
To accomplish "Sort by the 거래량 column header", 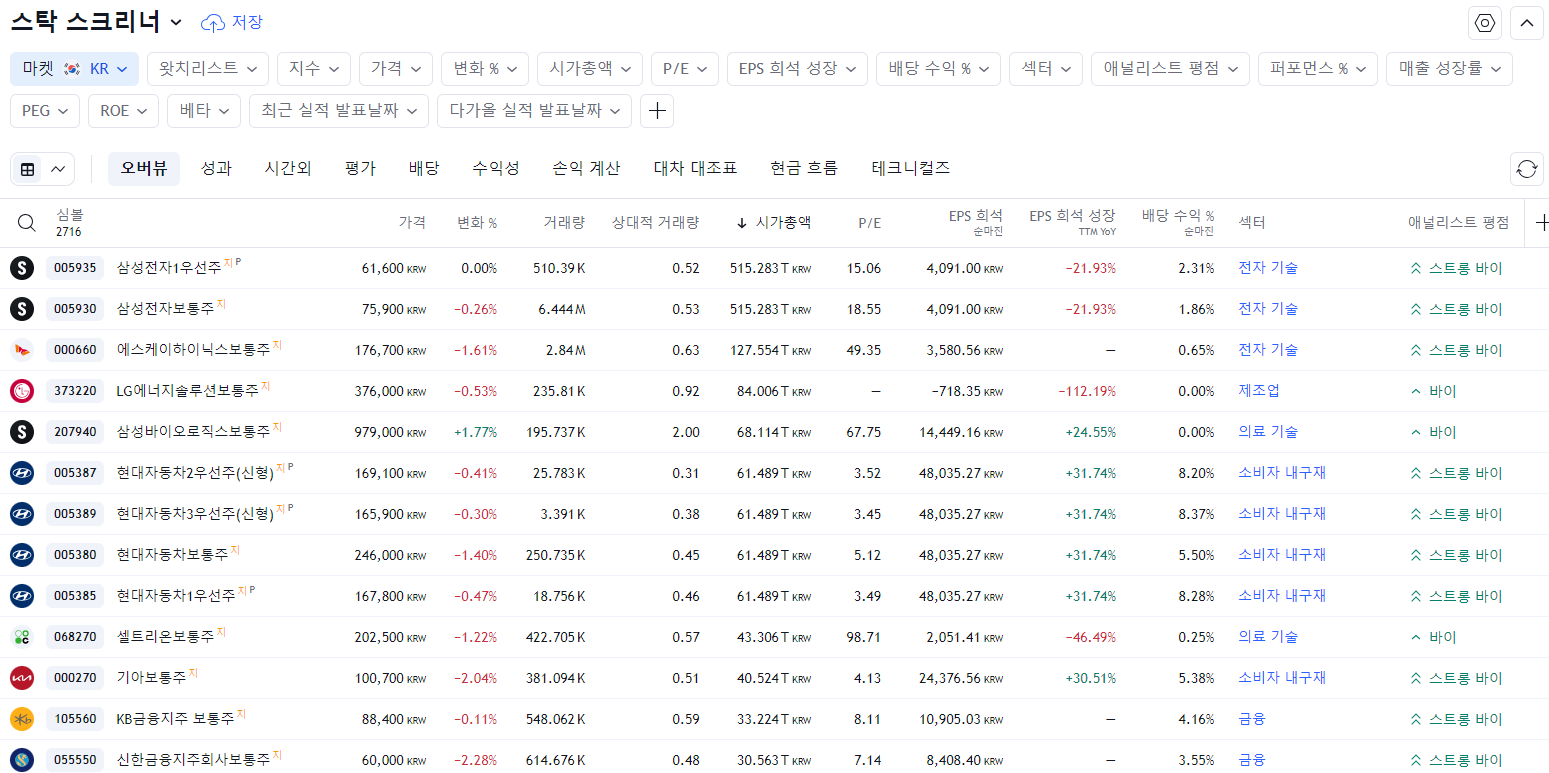I will pyautogui.click(x=564, y=223).
